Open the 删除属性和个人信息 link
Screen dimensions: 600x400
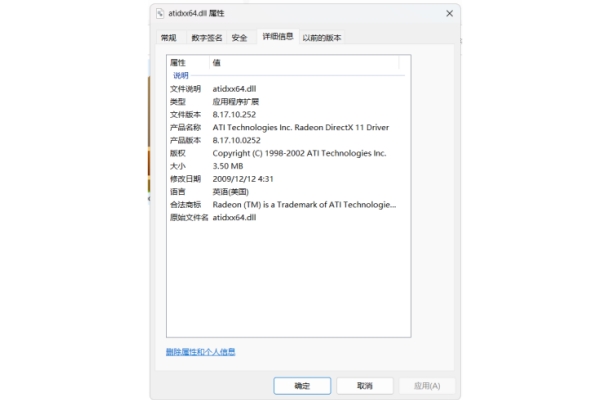(200, 352)
